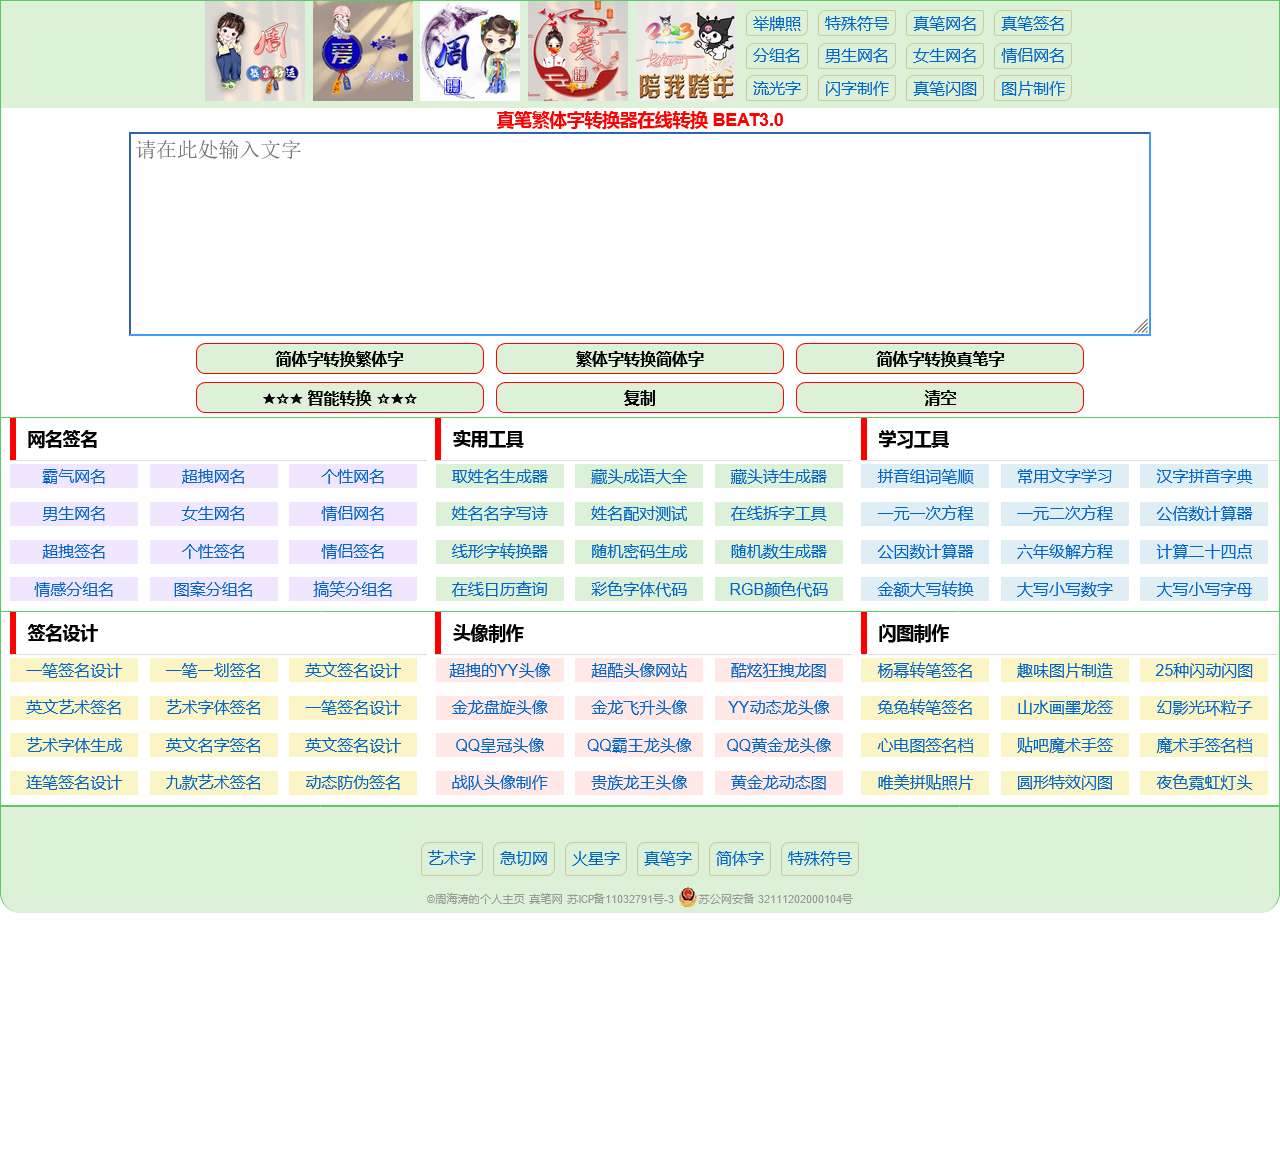1280x1167 pixels.
Task: Open the '藏头诗生成器' link
Action: tap(779, 477)
